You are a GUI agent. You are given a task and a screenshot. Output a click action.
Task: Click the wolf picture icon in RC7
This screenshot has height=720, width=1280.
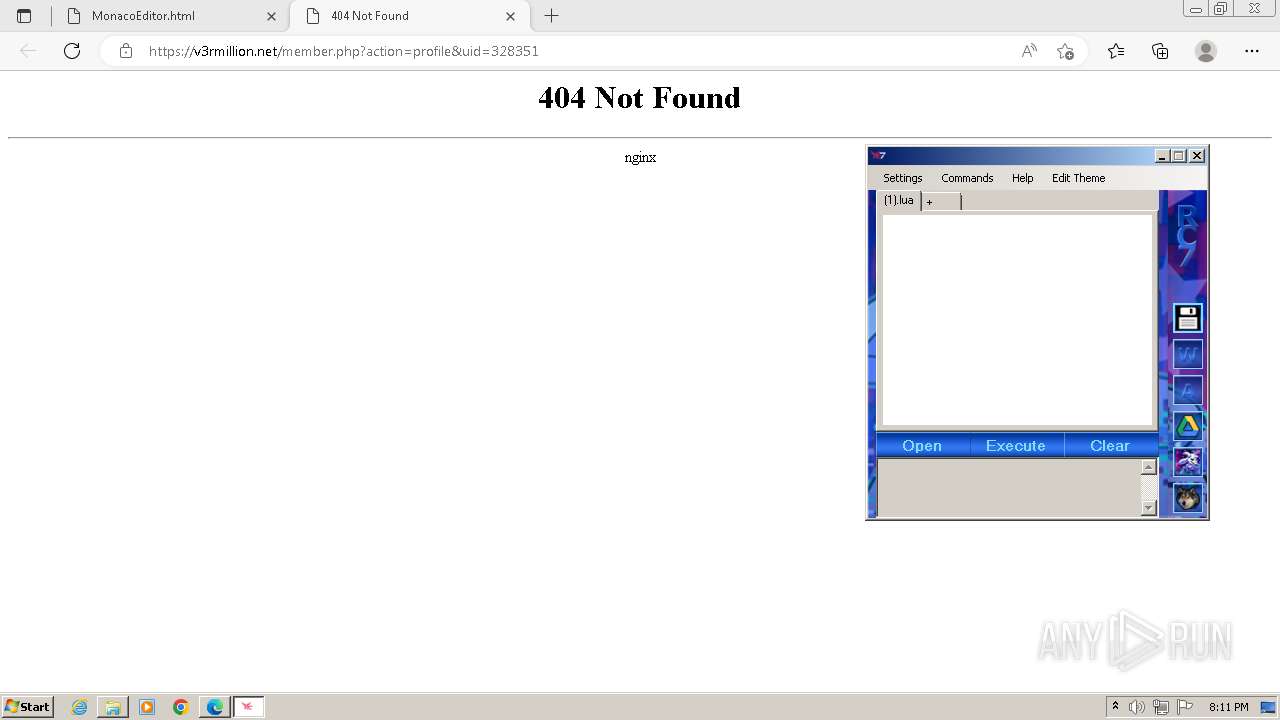pos(1187,498)
